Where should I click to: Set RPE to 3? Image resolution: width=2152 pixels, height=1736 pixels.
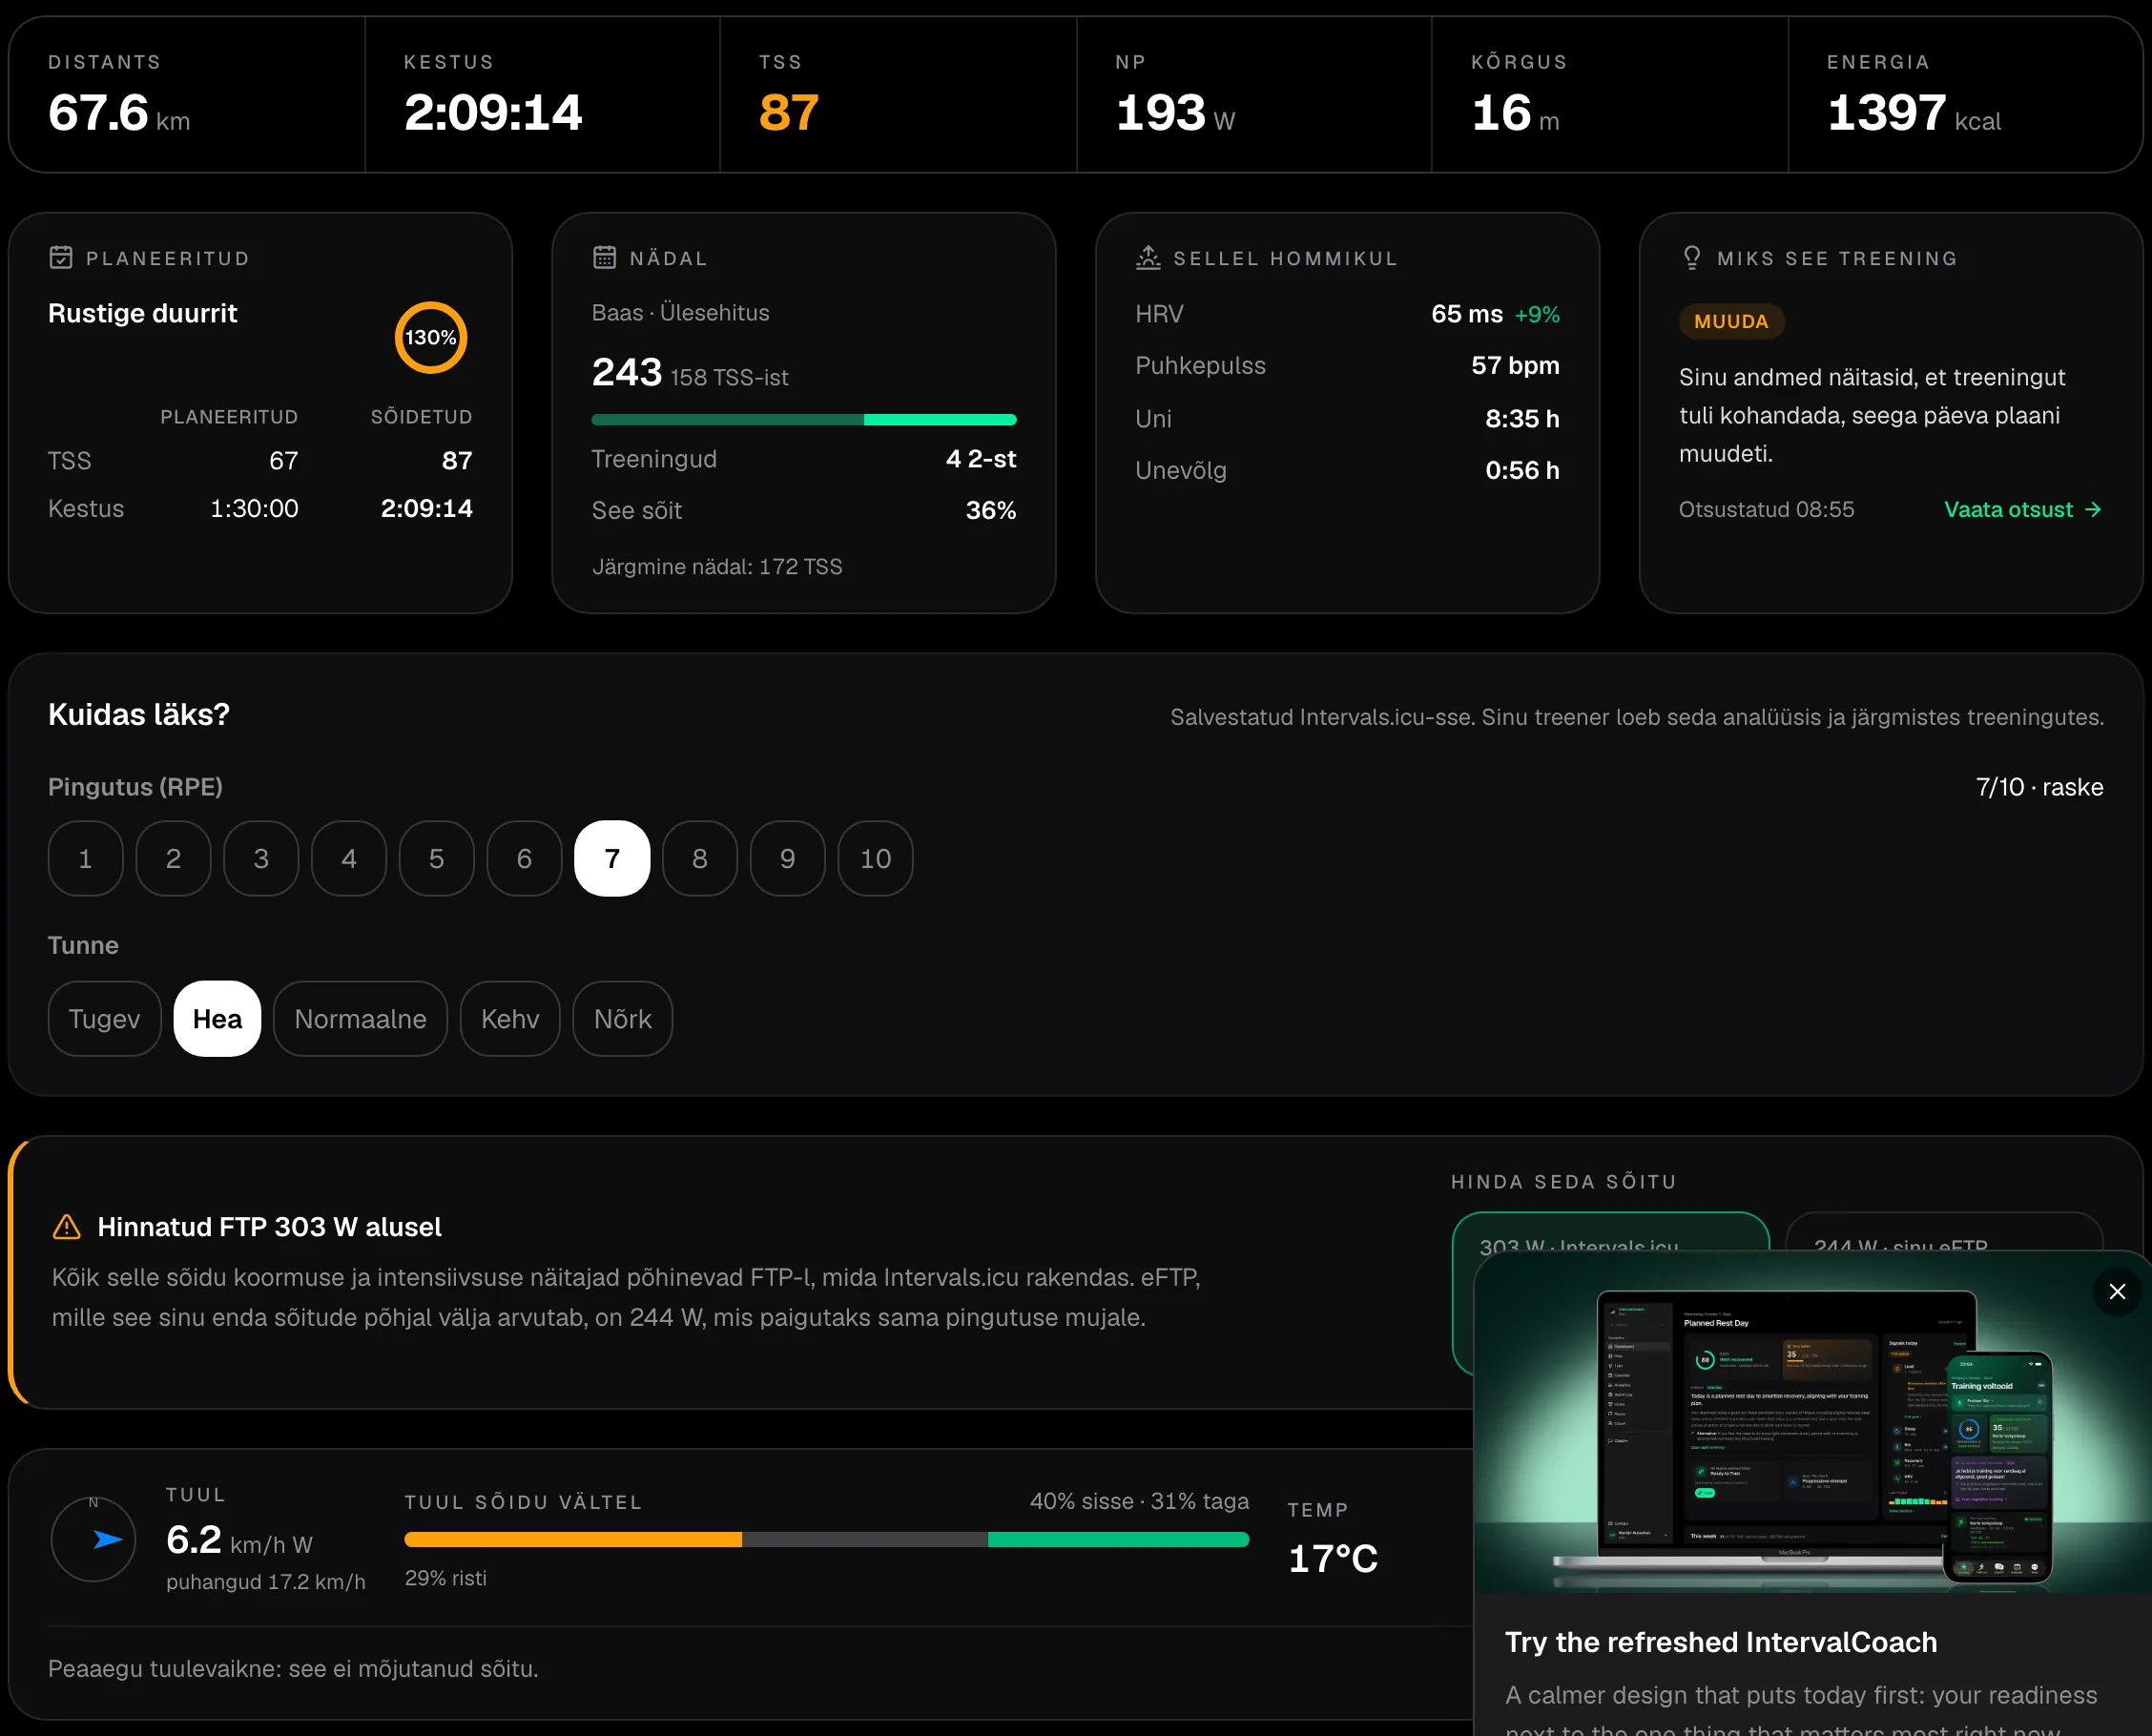click(x=261, y=859)
